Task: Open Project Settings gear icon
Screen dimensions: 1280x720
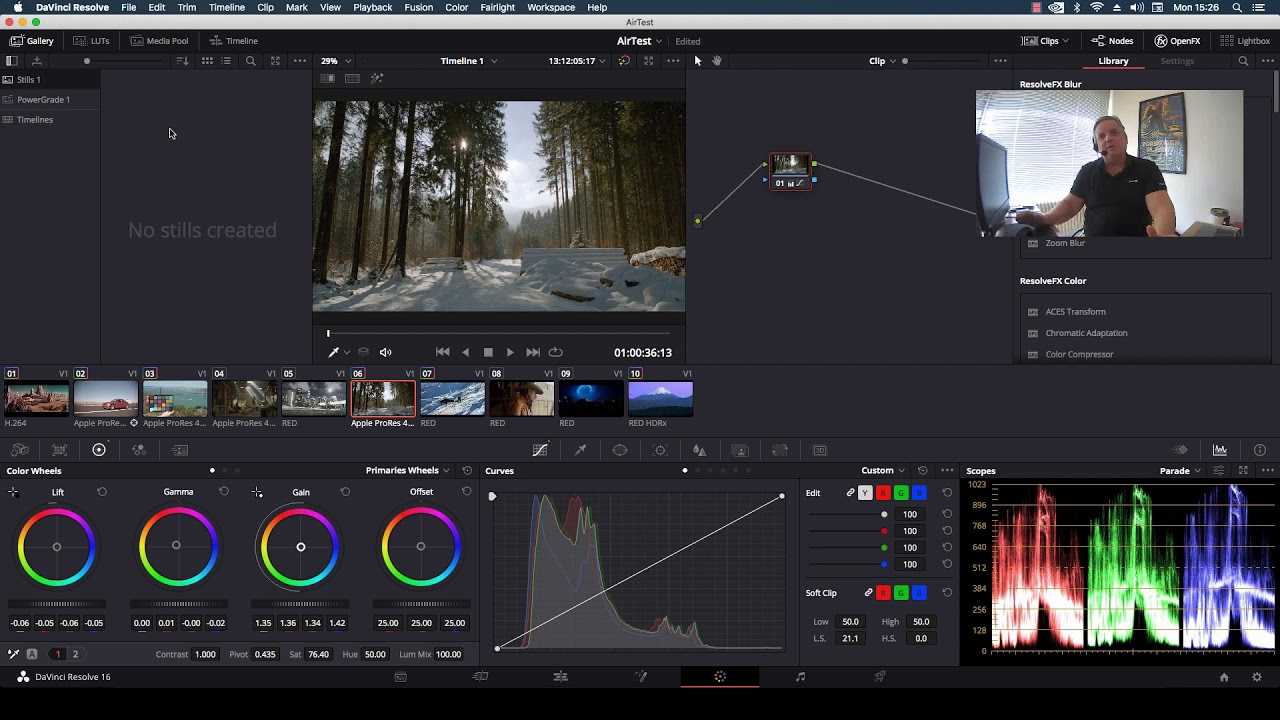Action: [x=1257, y=677]
